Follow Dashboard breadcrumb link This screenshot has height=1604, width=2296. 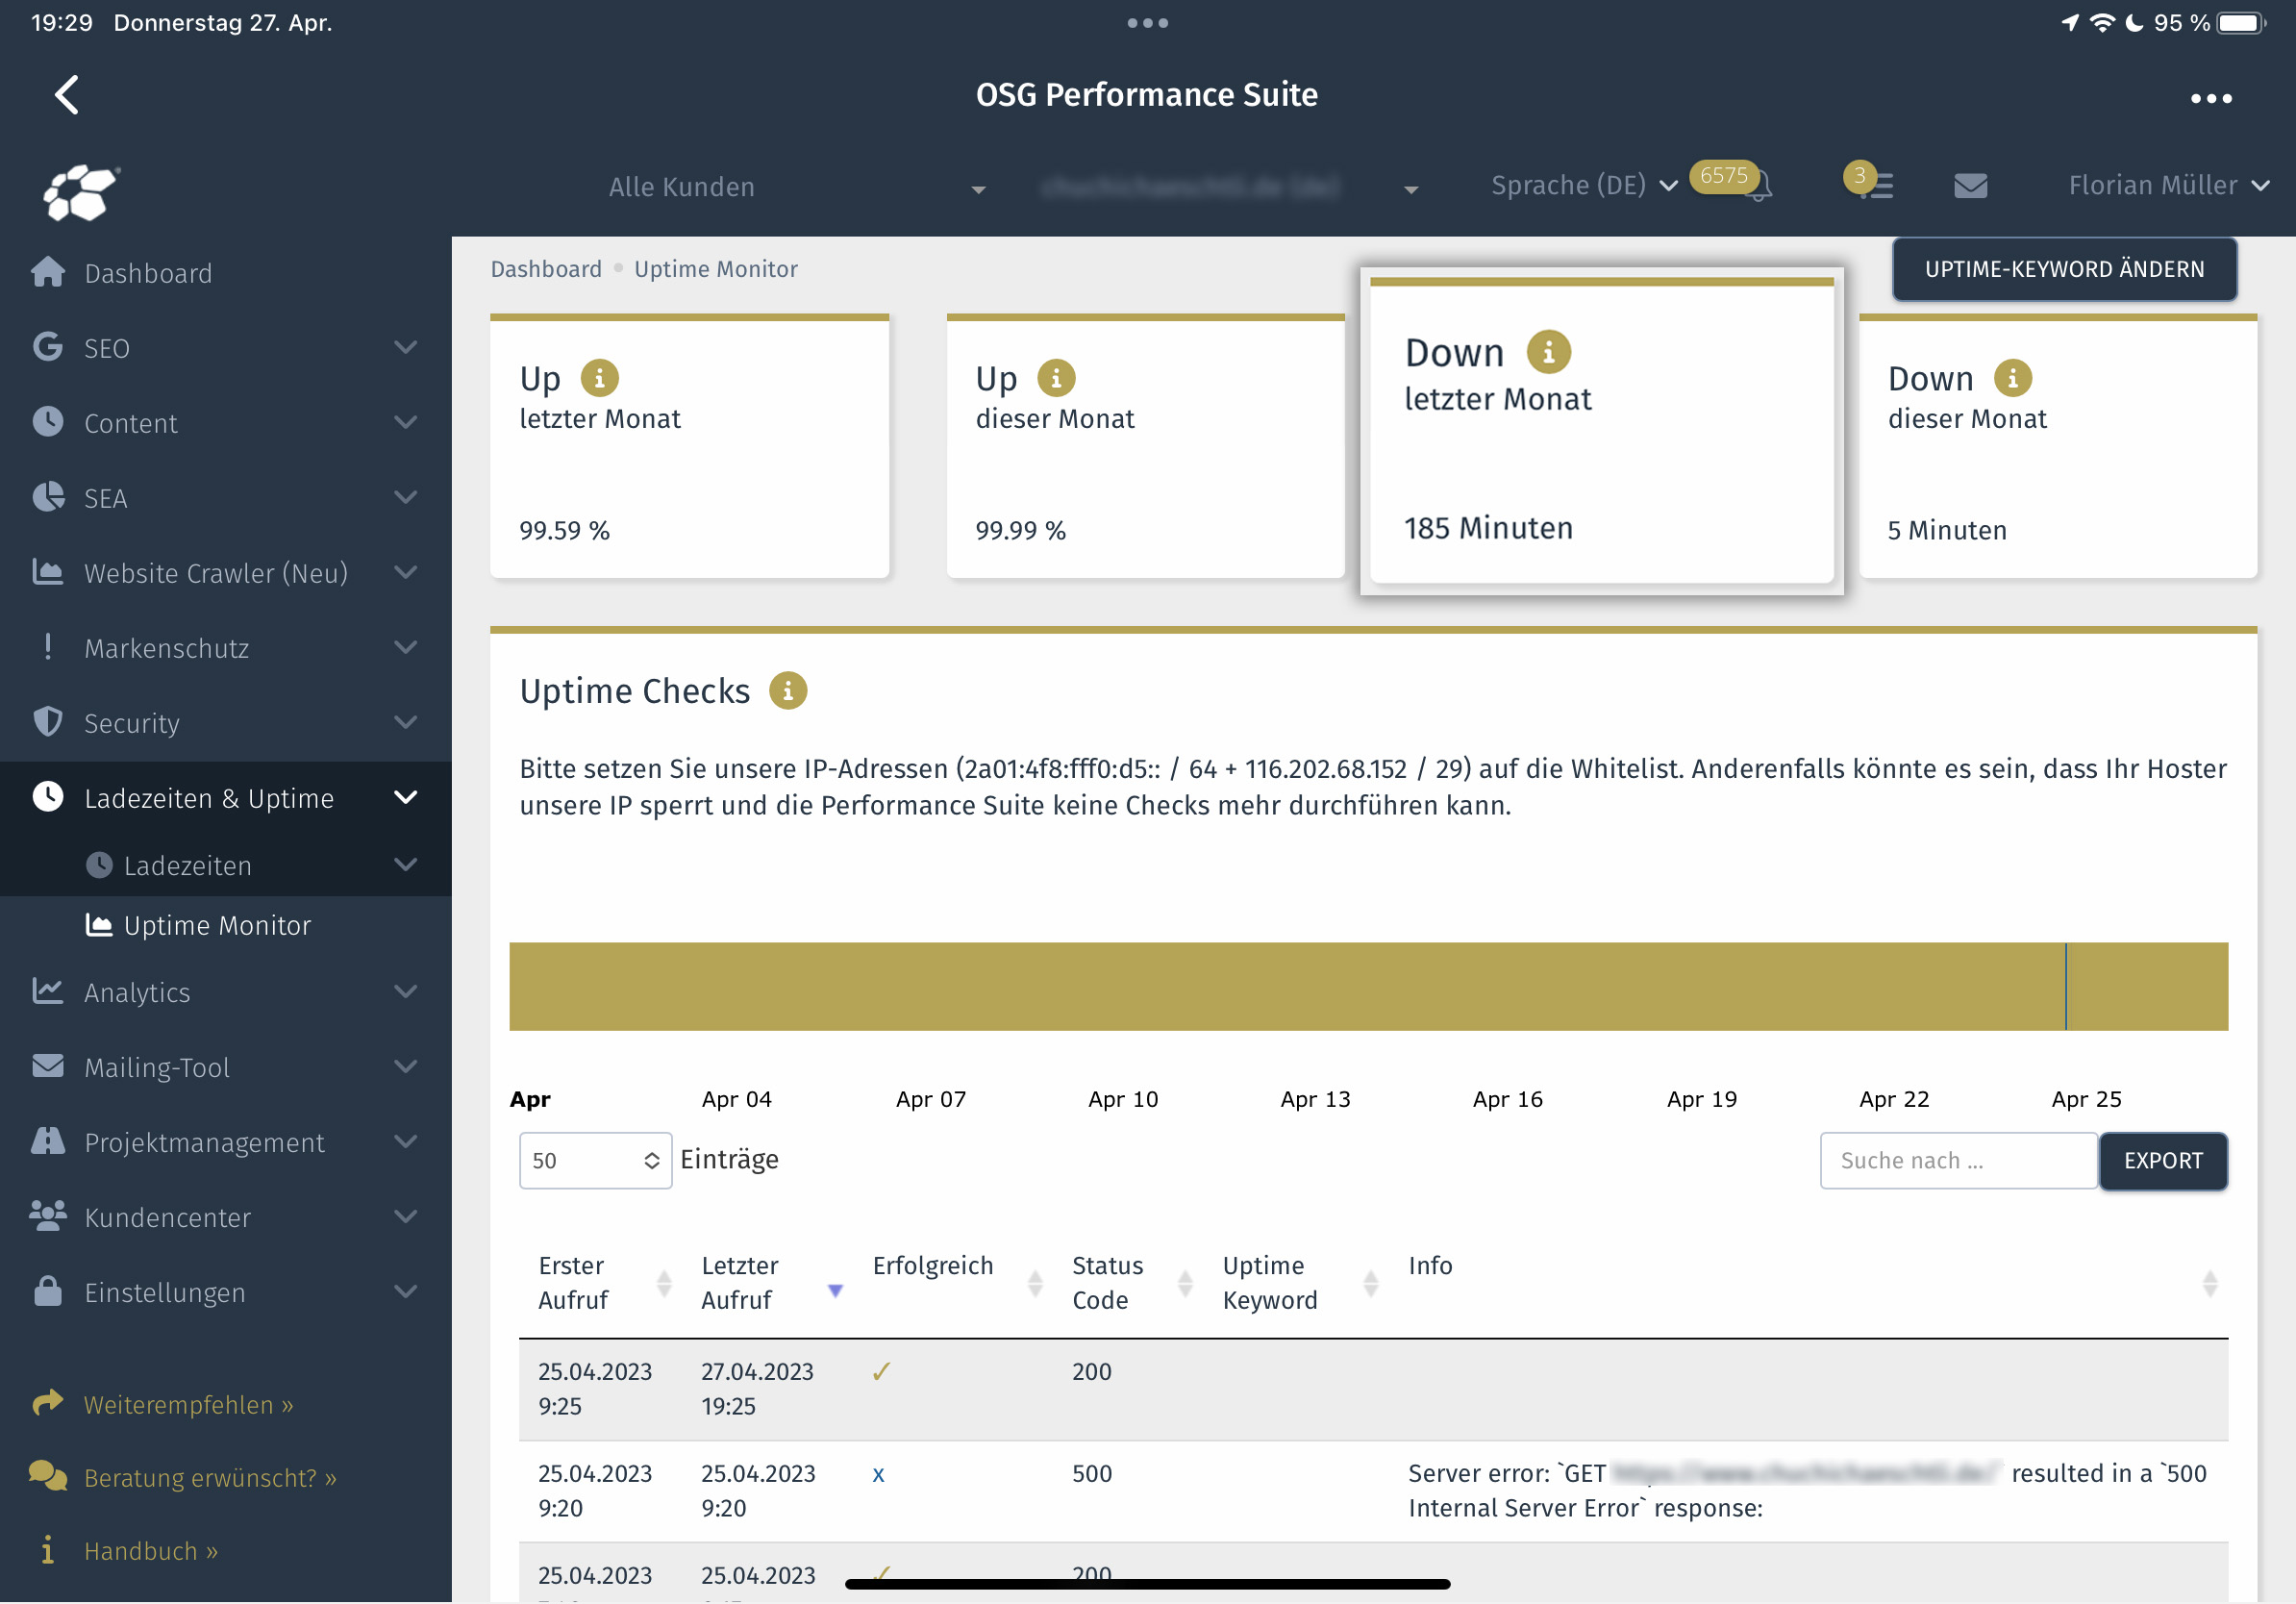(546, 269)
